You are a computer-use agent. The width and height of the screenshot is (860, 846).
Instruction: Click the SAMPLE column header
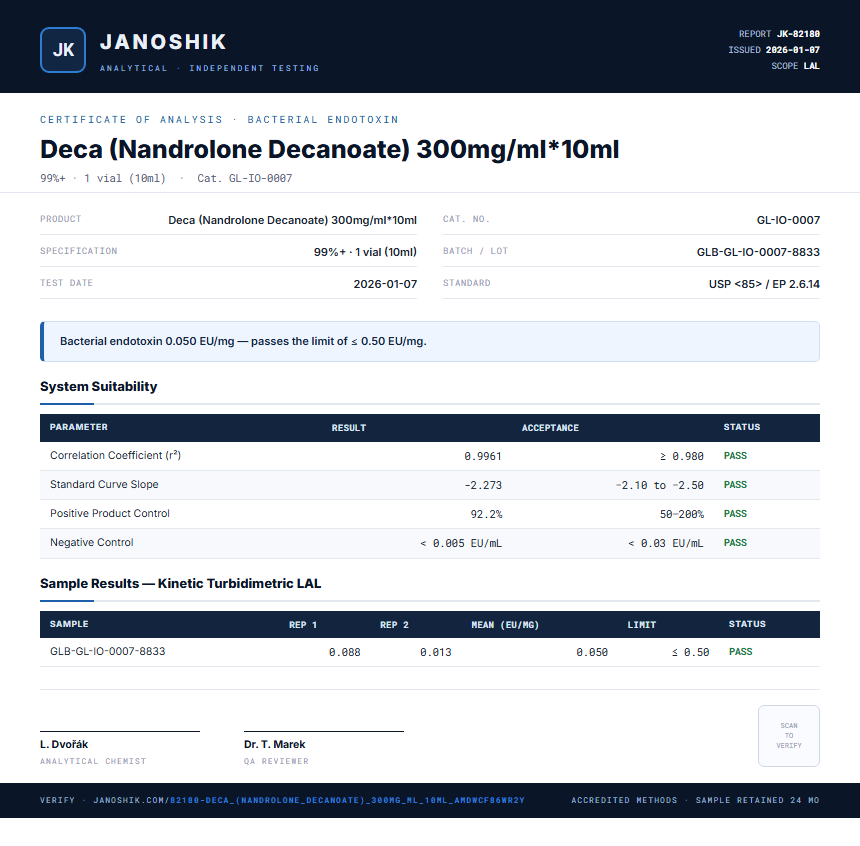pyautogui.click(x=69, y=624)
